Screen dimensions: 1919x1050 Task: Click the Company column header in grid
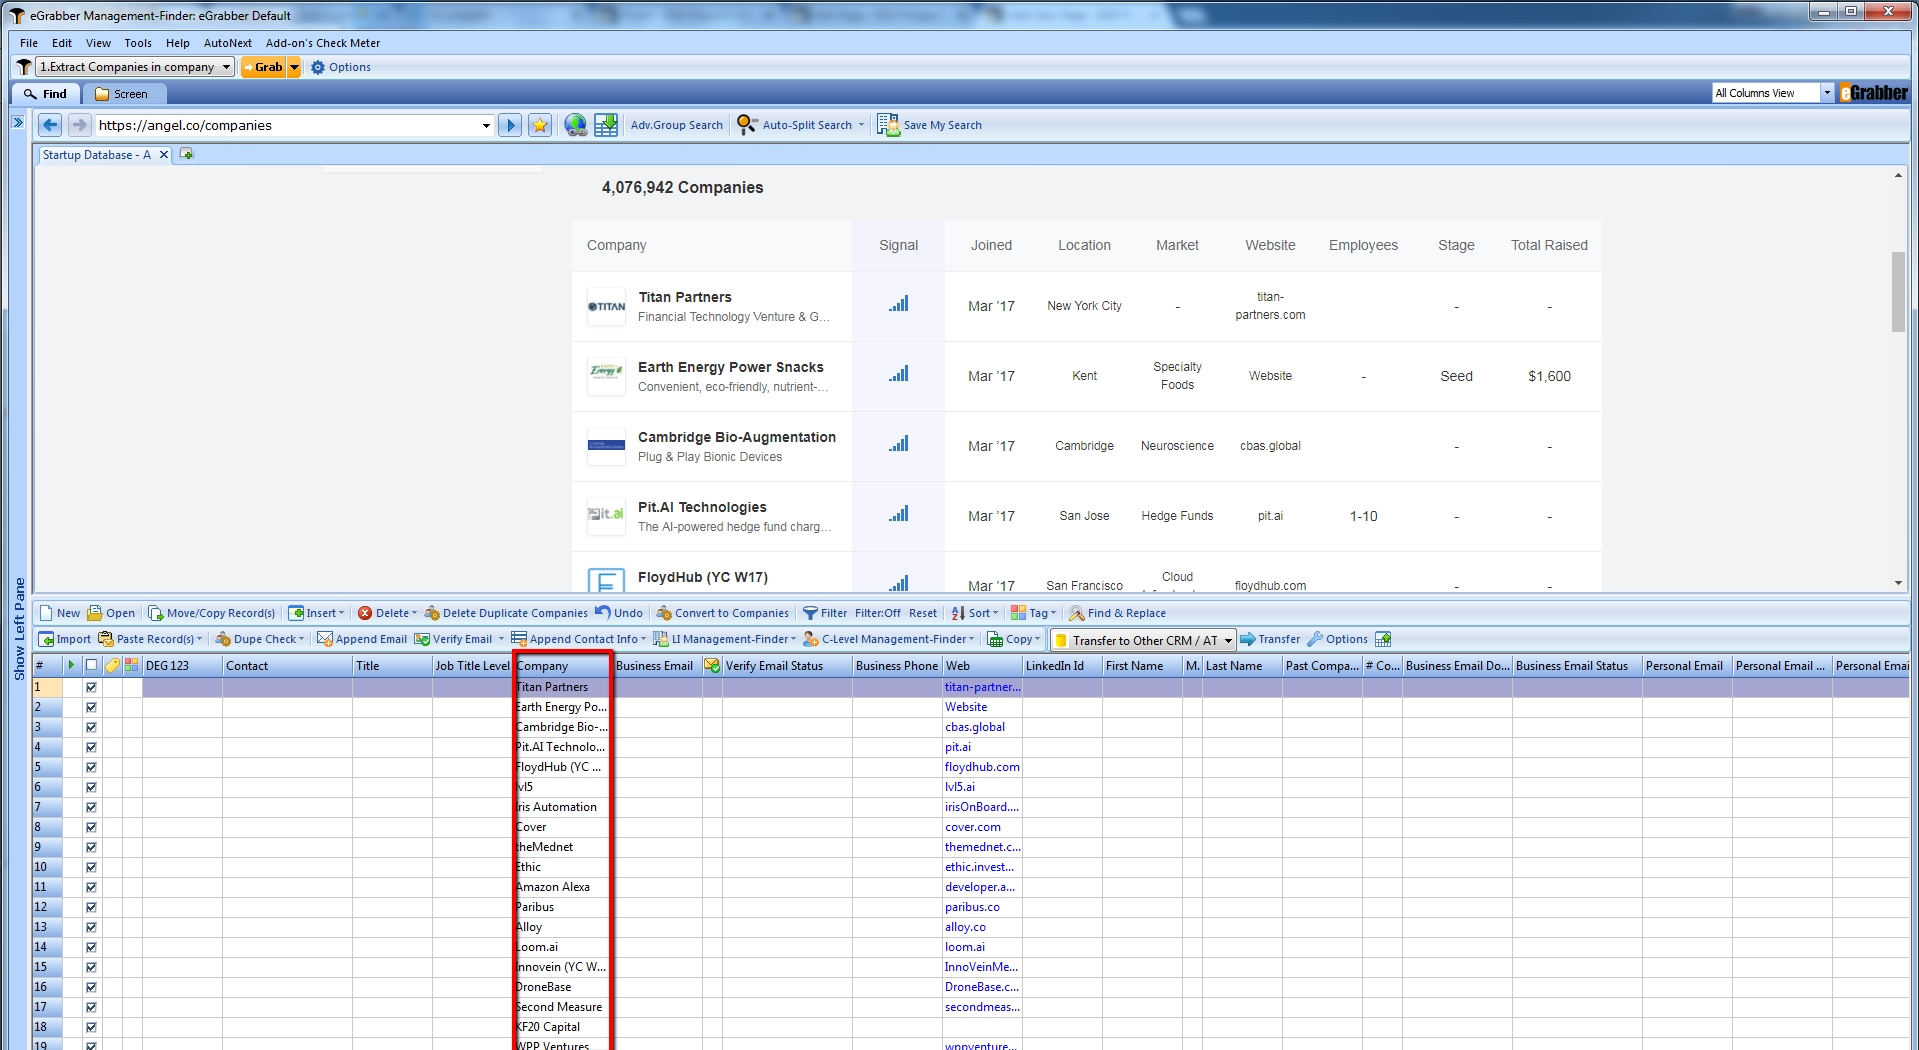coord(562,665)
